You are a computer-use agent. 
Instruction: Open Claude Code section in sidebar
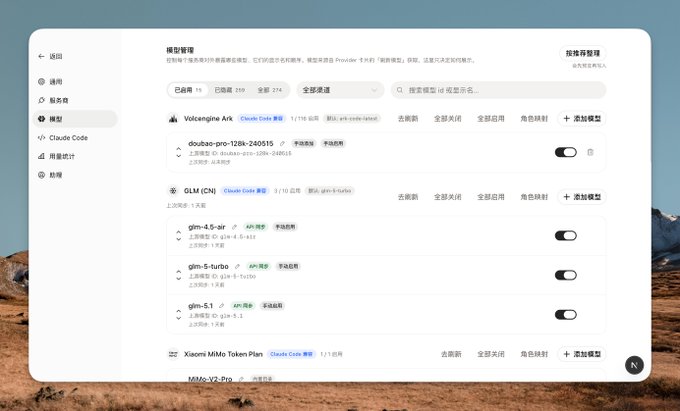tap(68, 137)
